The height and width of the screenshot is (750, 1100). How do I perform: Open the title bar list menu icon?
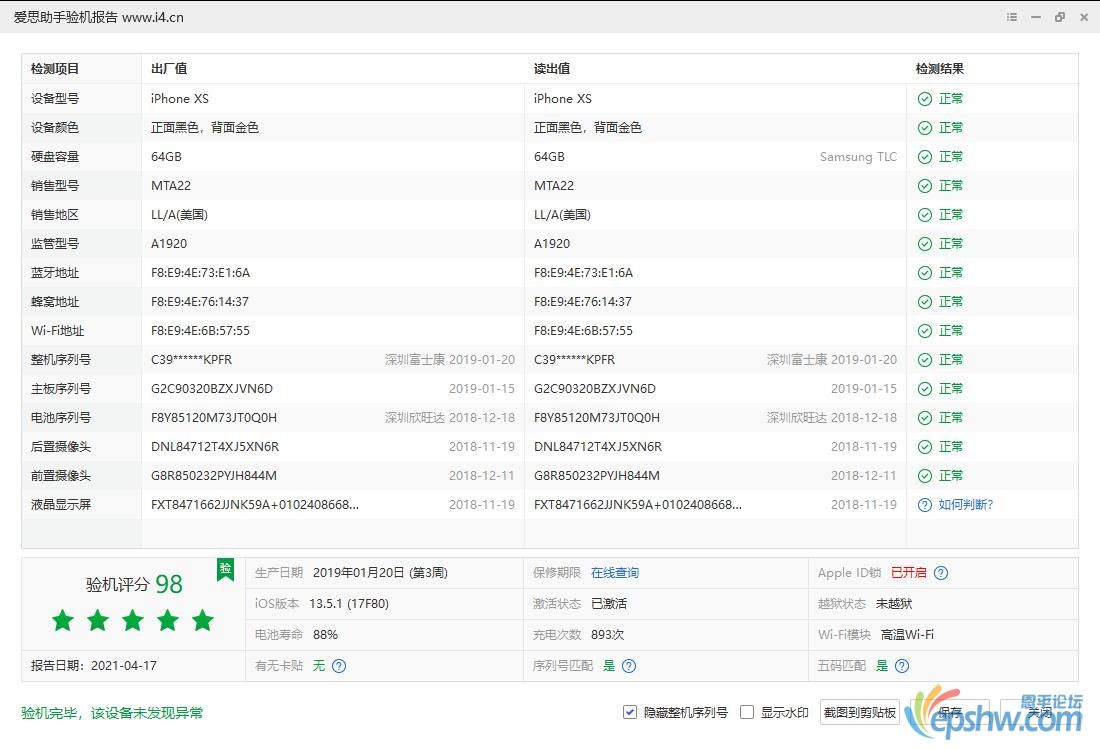tap(1012, 17)
